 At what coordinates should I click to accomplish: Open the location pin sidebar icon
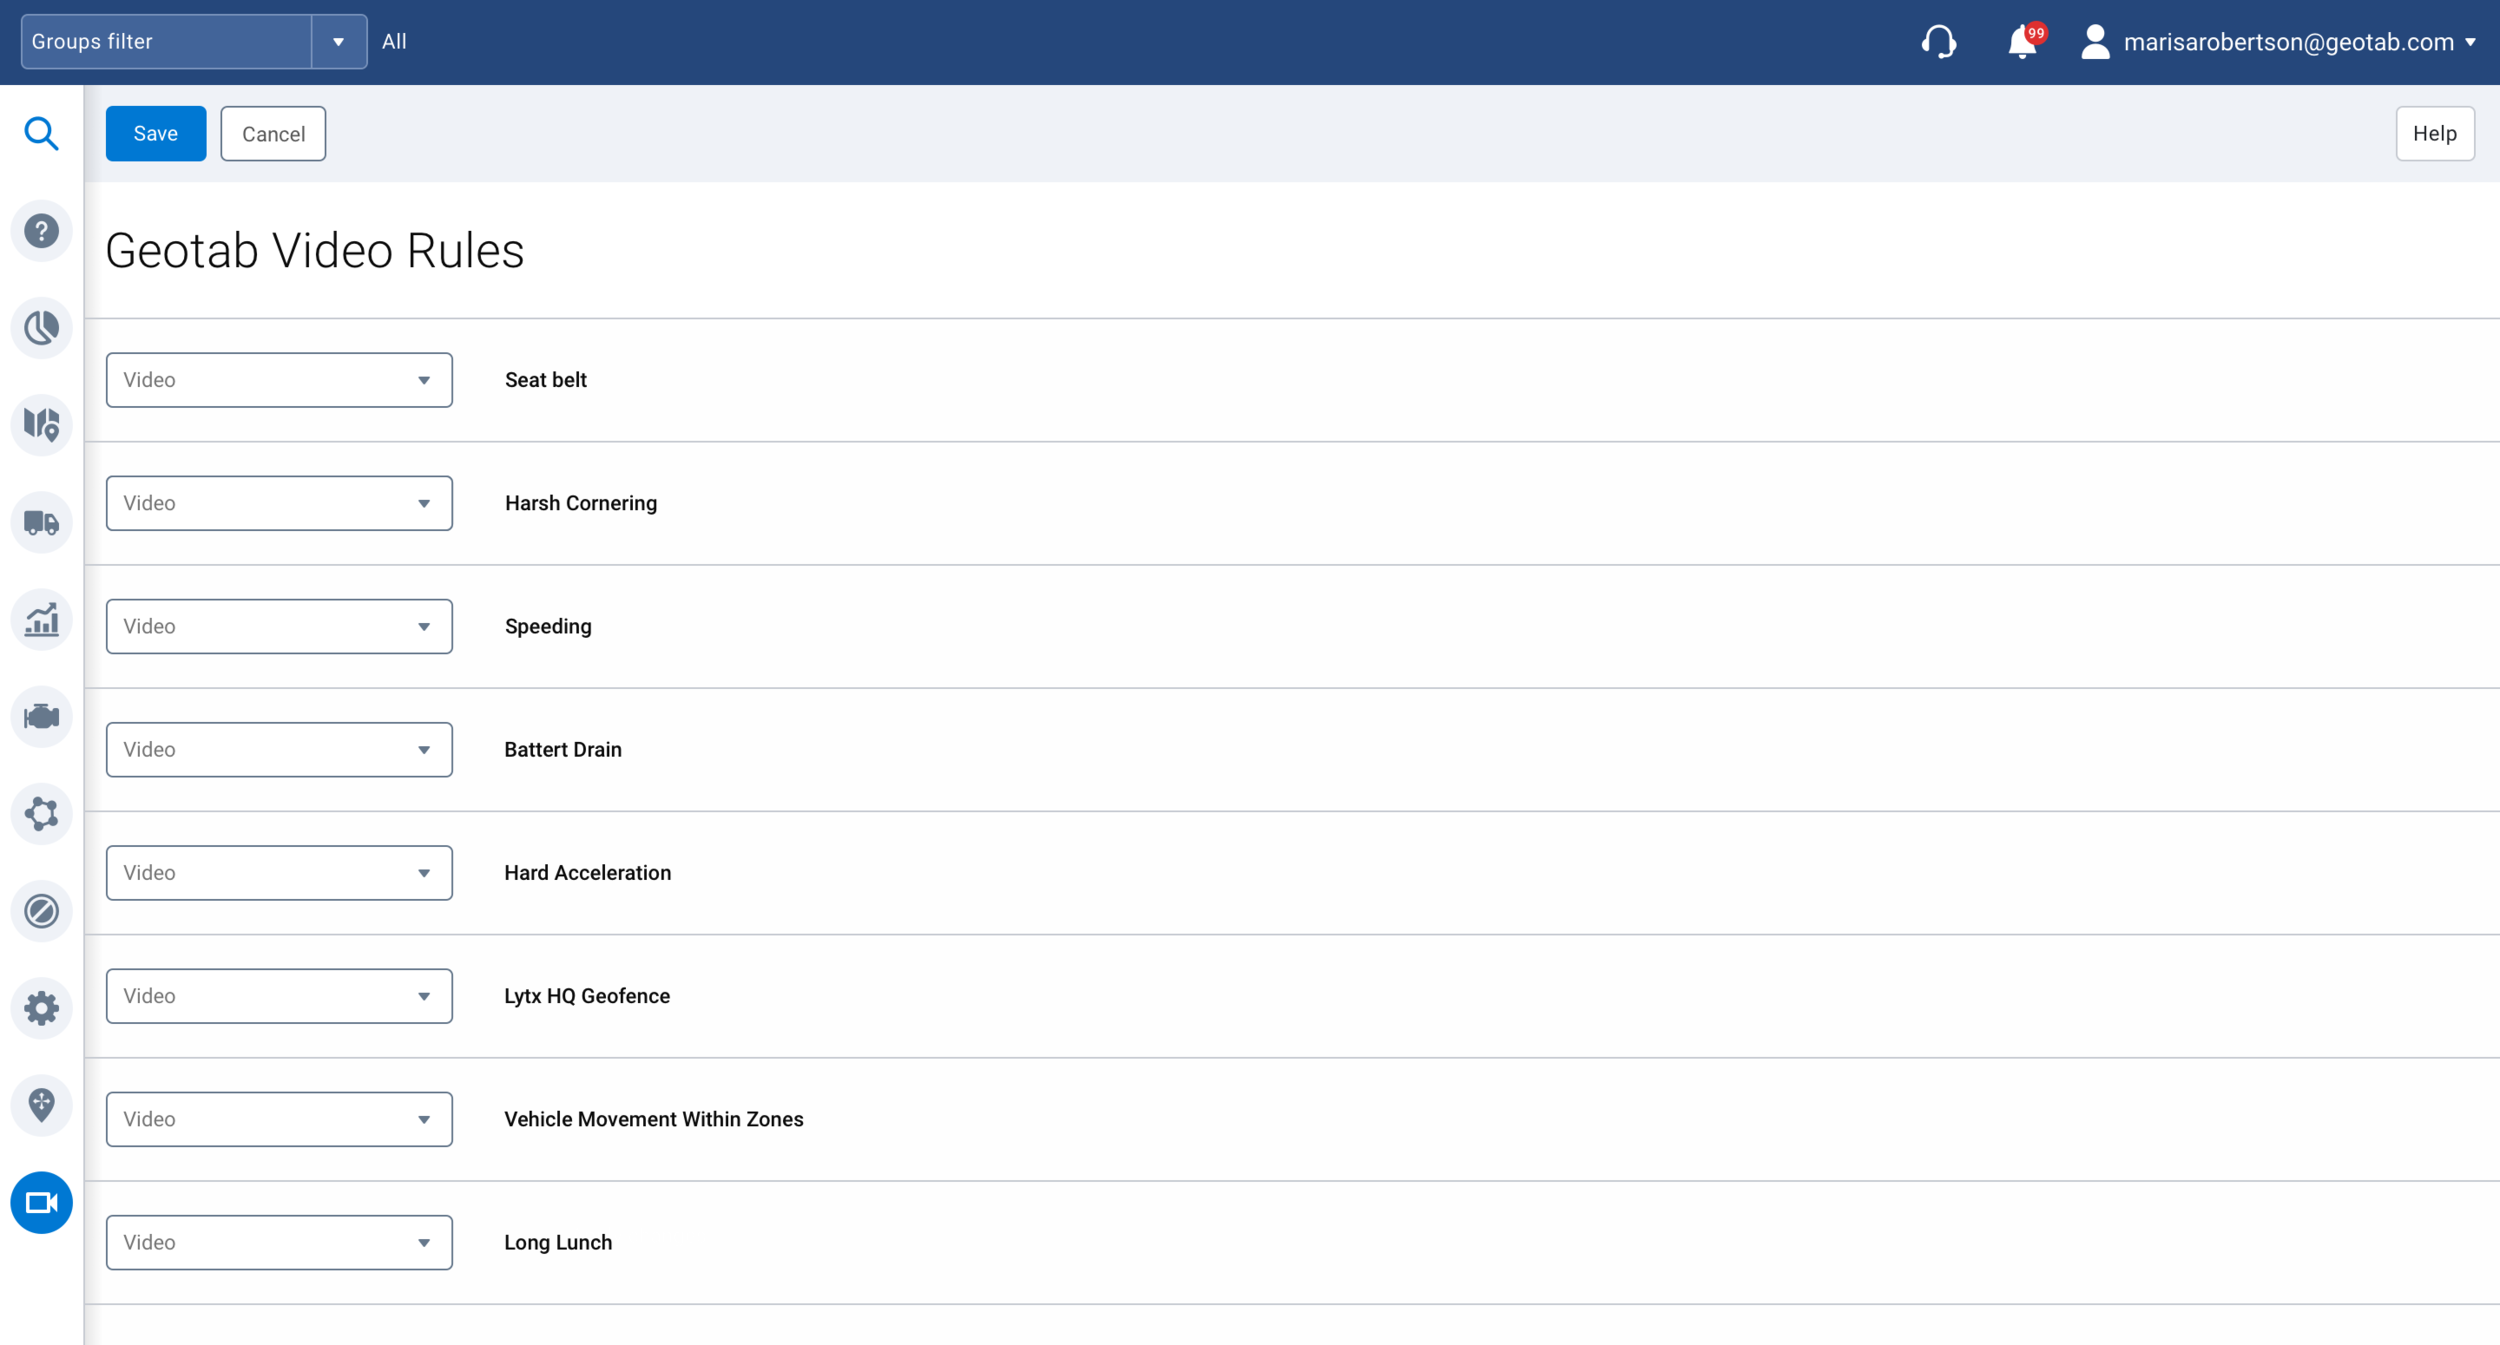(41, 1105)
